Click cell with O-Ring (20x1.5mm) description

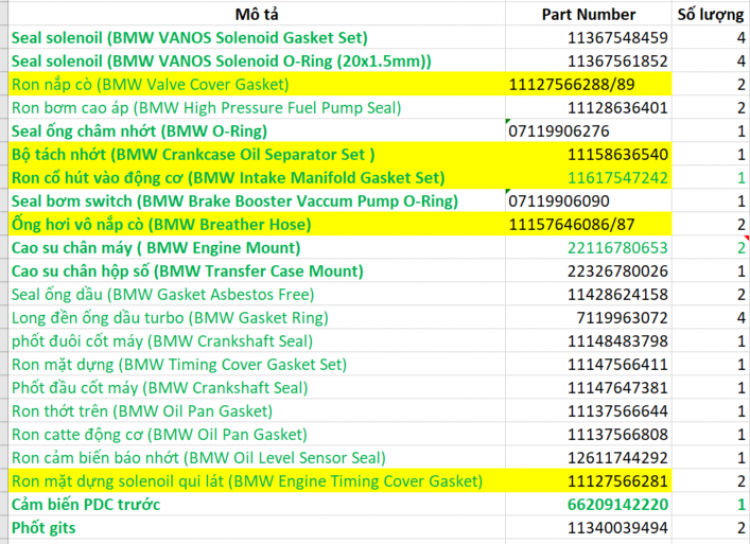point(257,61)
